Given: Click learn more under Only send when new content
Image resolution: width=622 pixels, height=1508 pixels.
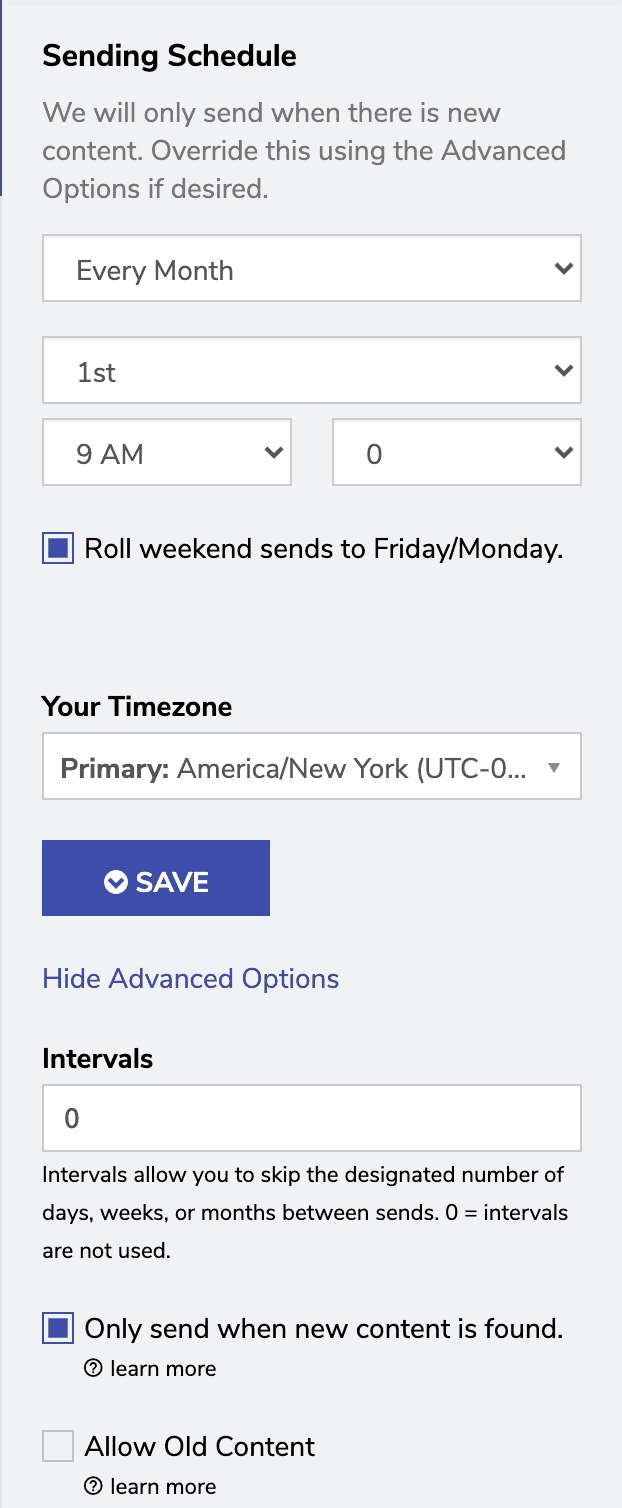Looking at the screenshot, I should [x=163, y=1368].
